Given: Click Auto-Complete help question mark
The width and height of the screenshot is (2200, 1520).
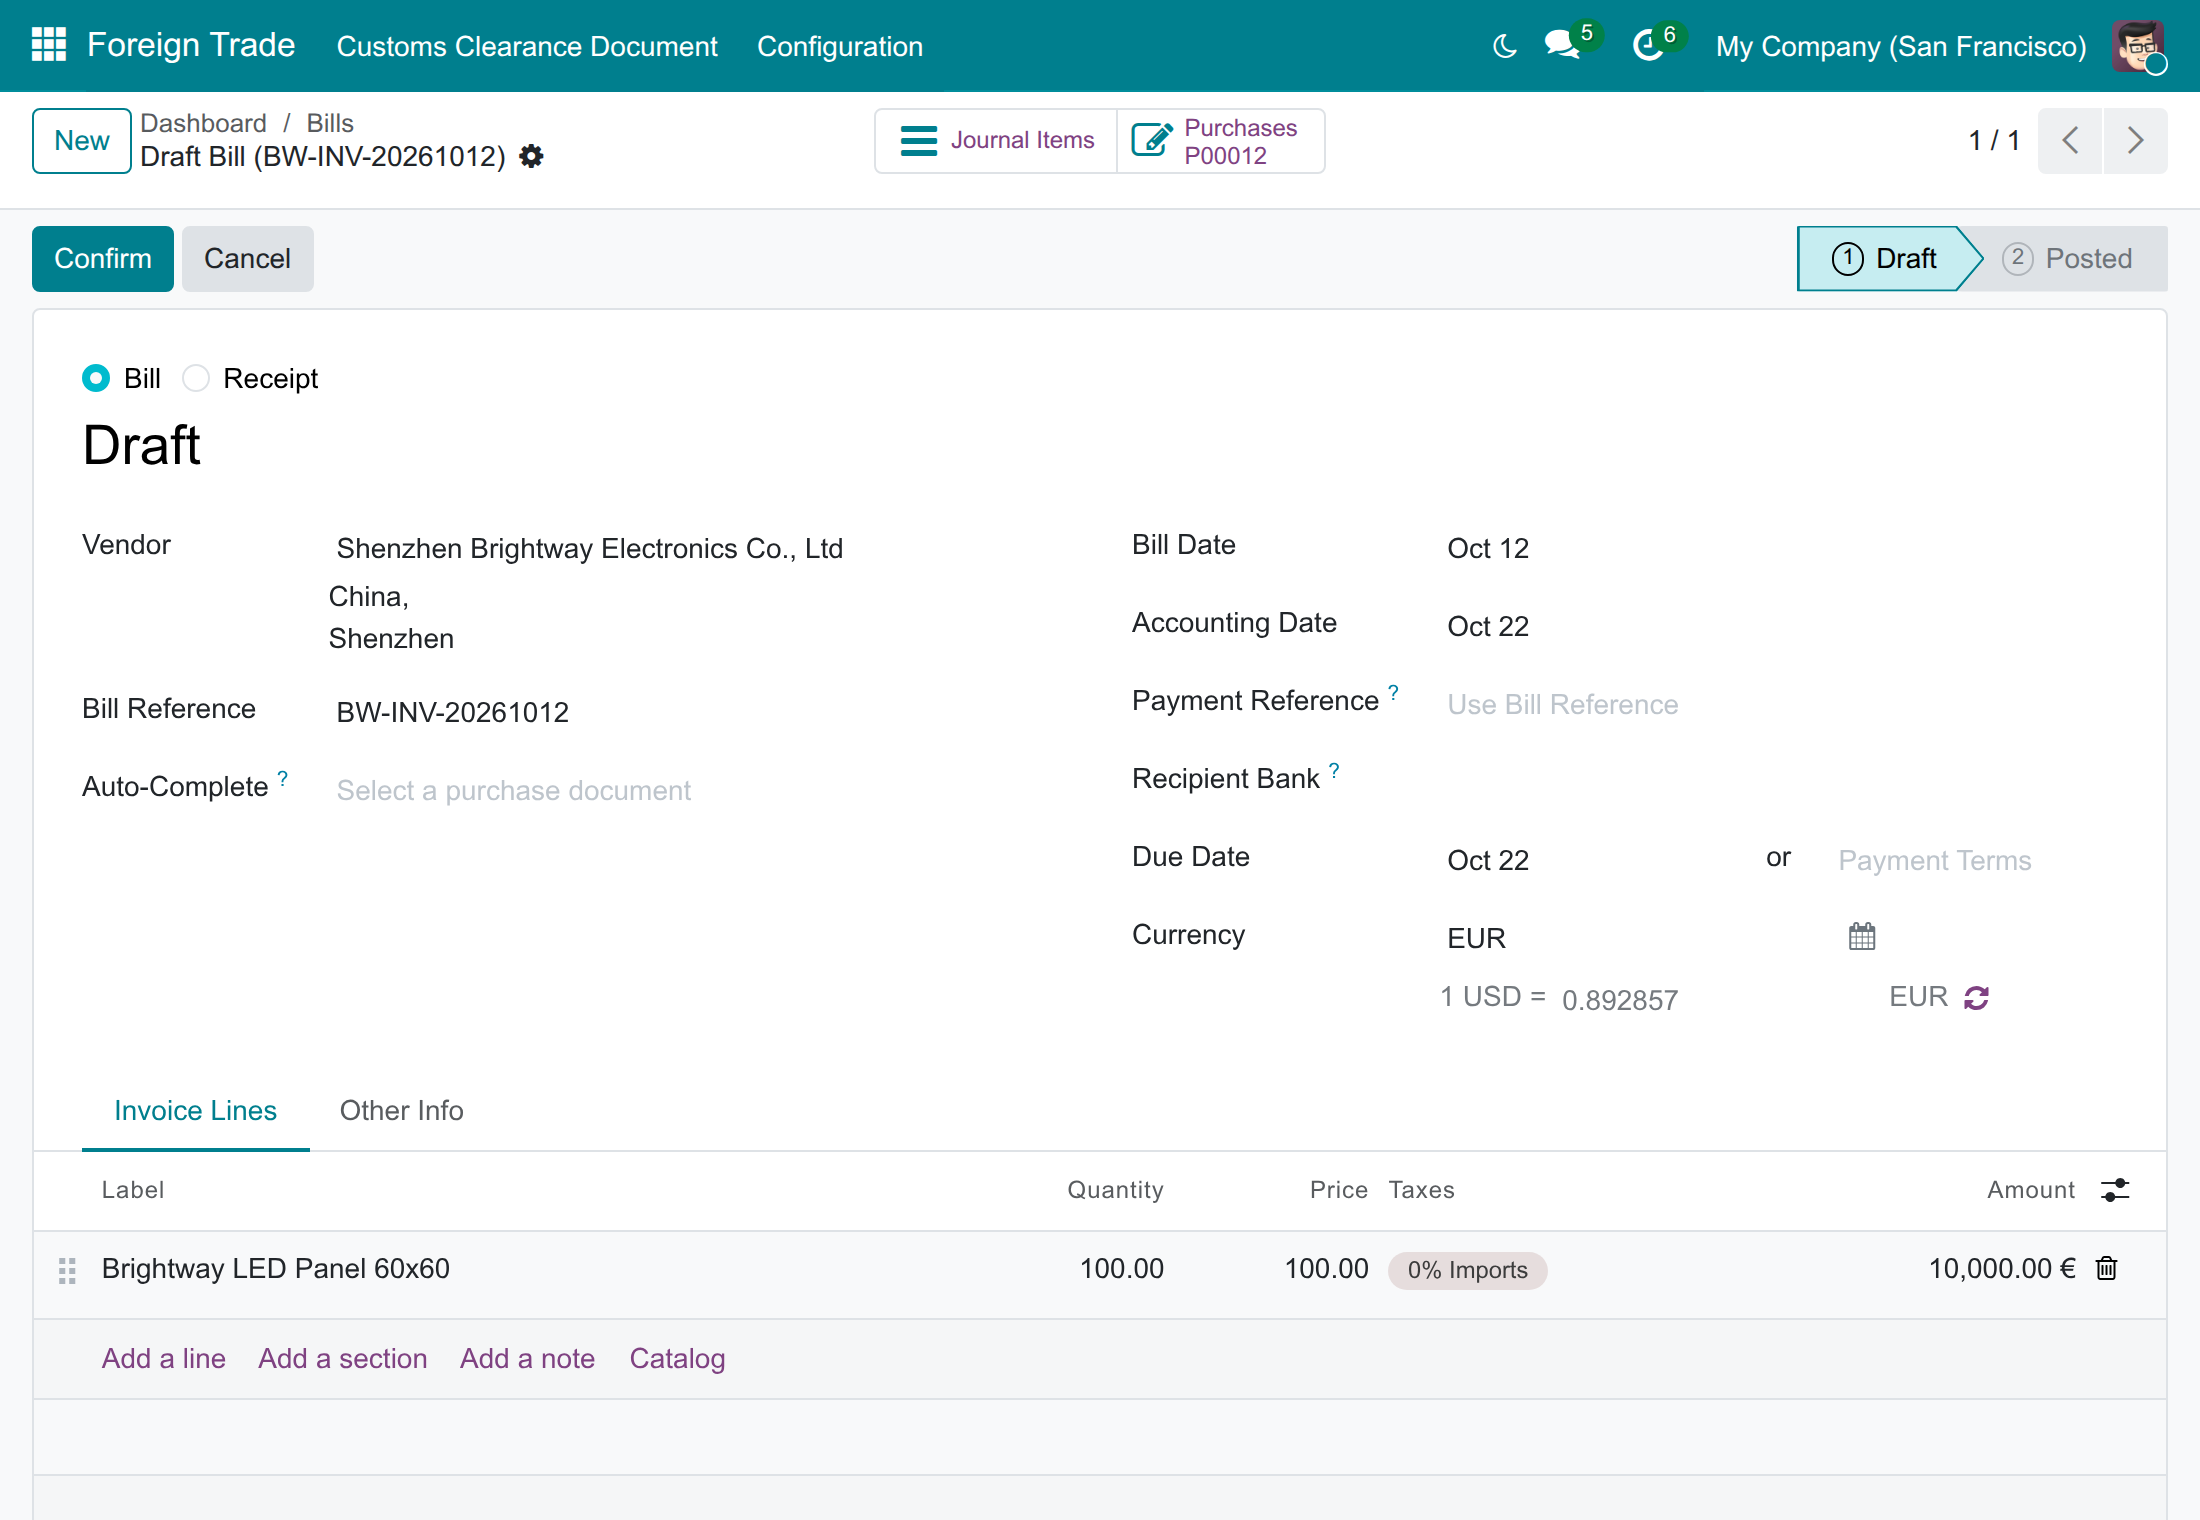Looking at the screenshot, I should (283, 778).
